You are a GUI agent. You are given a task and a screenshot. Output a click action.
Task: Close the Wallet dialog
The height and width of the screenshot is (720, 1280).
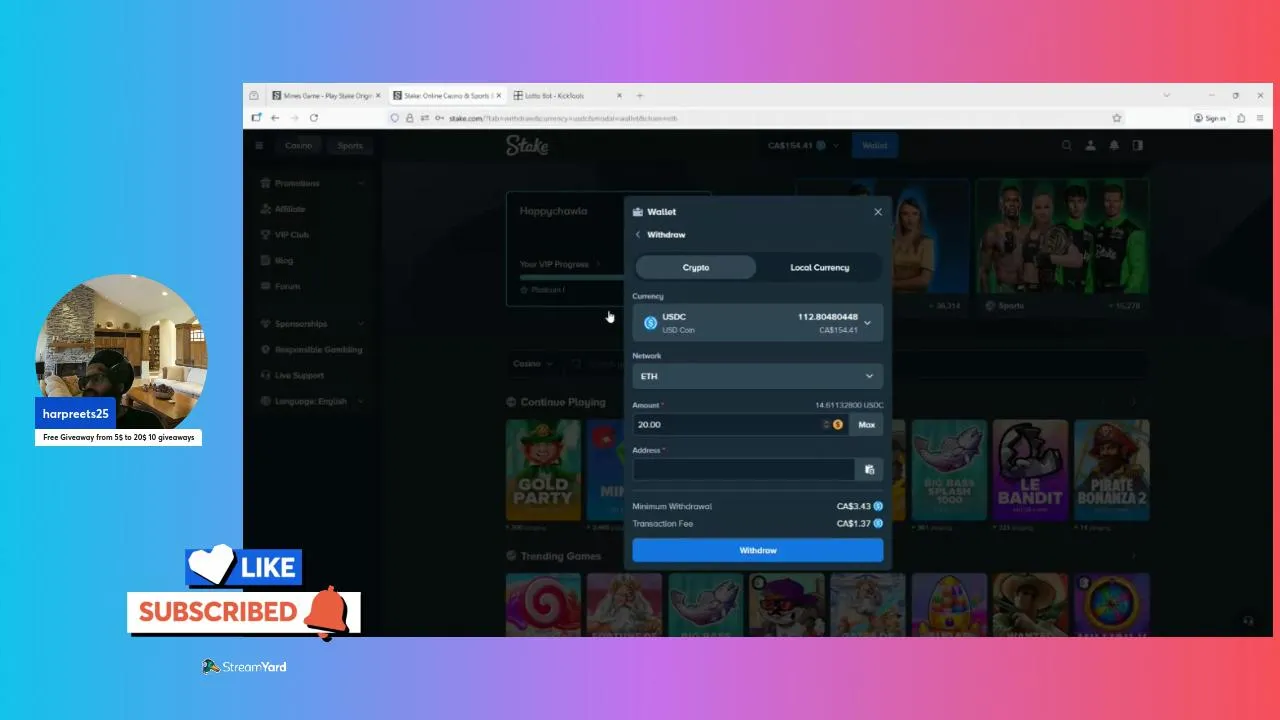click(878, 212)
